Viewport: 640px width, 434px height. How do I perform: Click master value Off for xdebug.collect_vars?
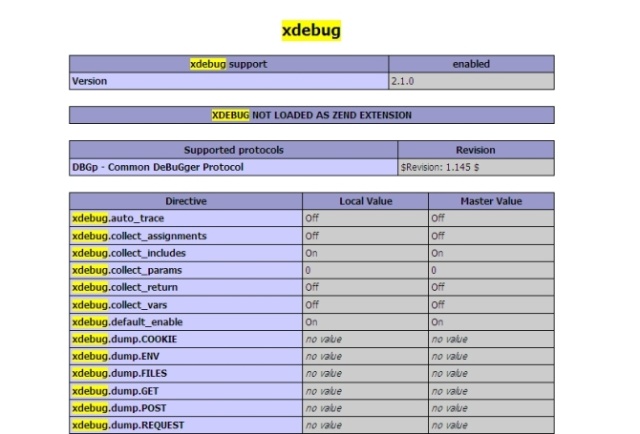pyautogui.click(x=491, y=305)
